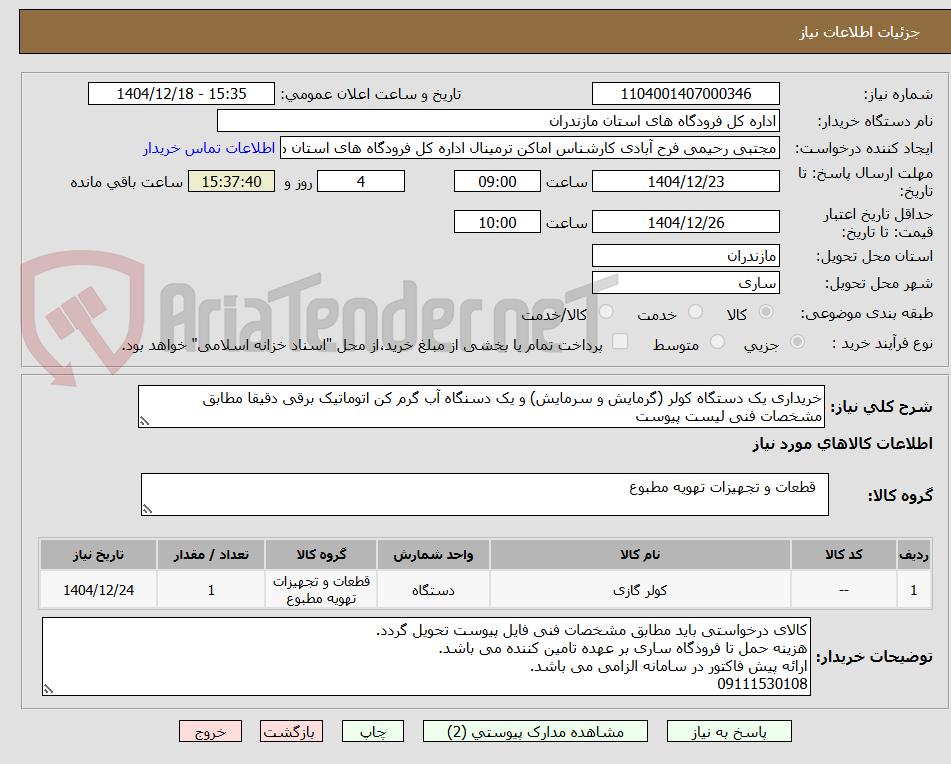Click the remaining days field 4
The width and height of the screenshot is (951, 764).
[361, 181]
